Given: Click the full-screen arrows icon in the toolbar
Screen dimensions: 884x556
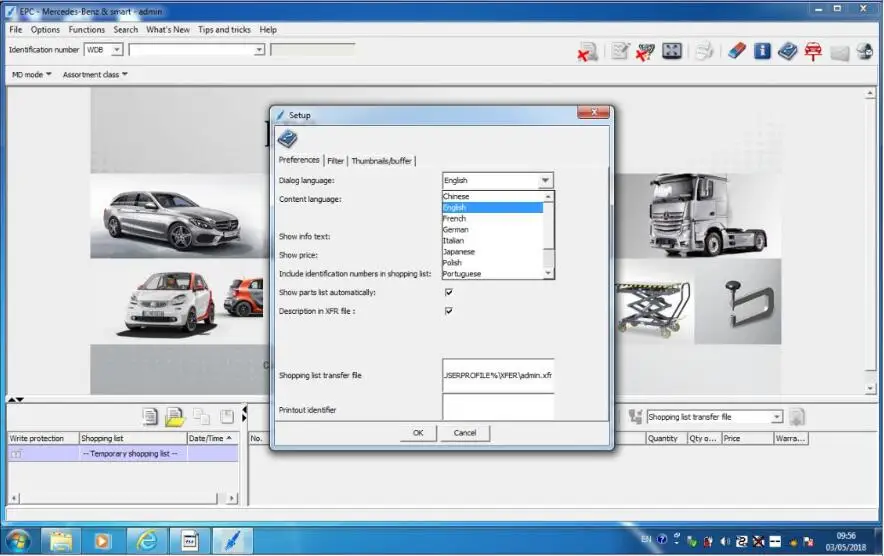Looking at the screenshot, I should click(672, 51).
